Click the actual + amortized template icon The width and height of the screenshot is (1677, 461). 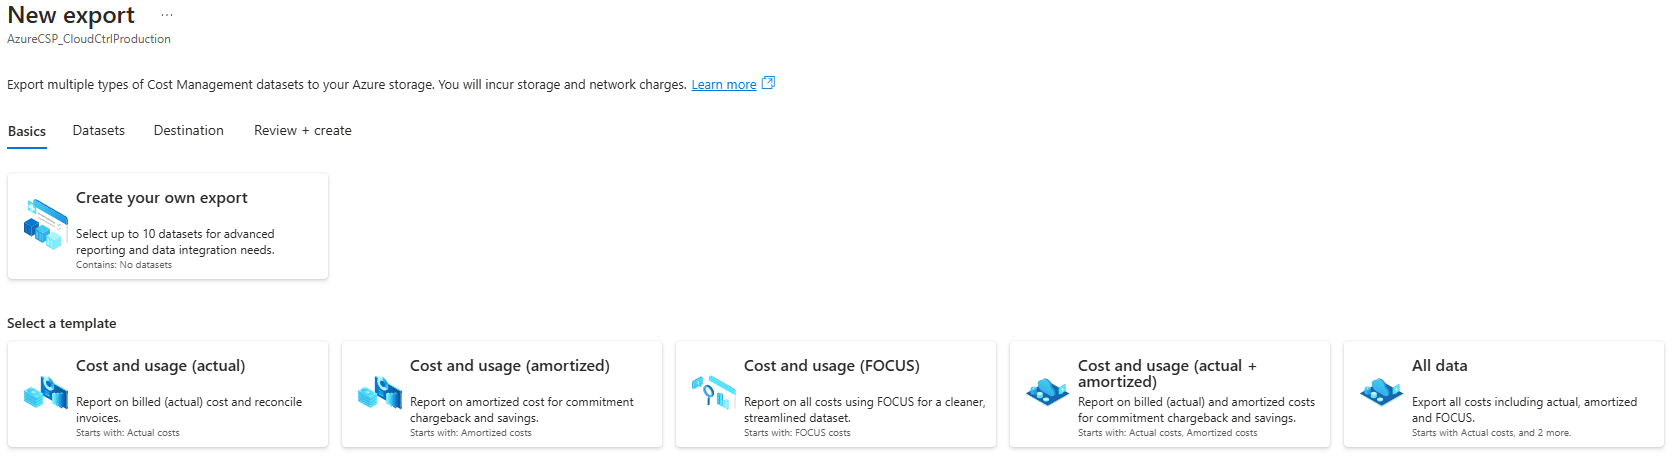[x=1047, y=392]
